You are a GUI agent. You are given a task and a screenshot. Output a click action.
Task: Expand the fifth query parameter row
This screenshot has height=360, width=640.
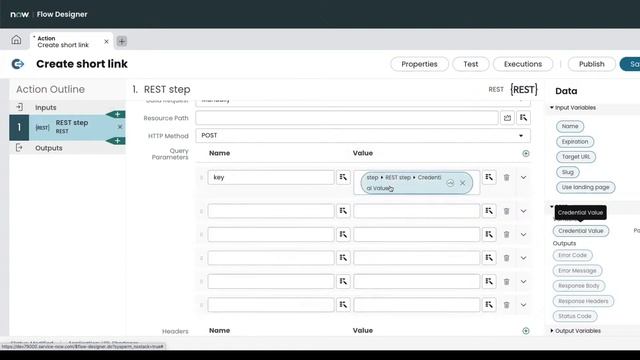(x=523, y=282)
